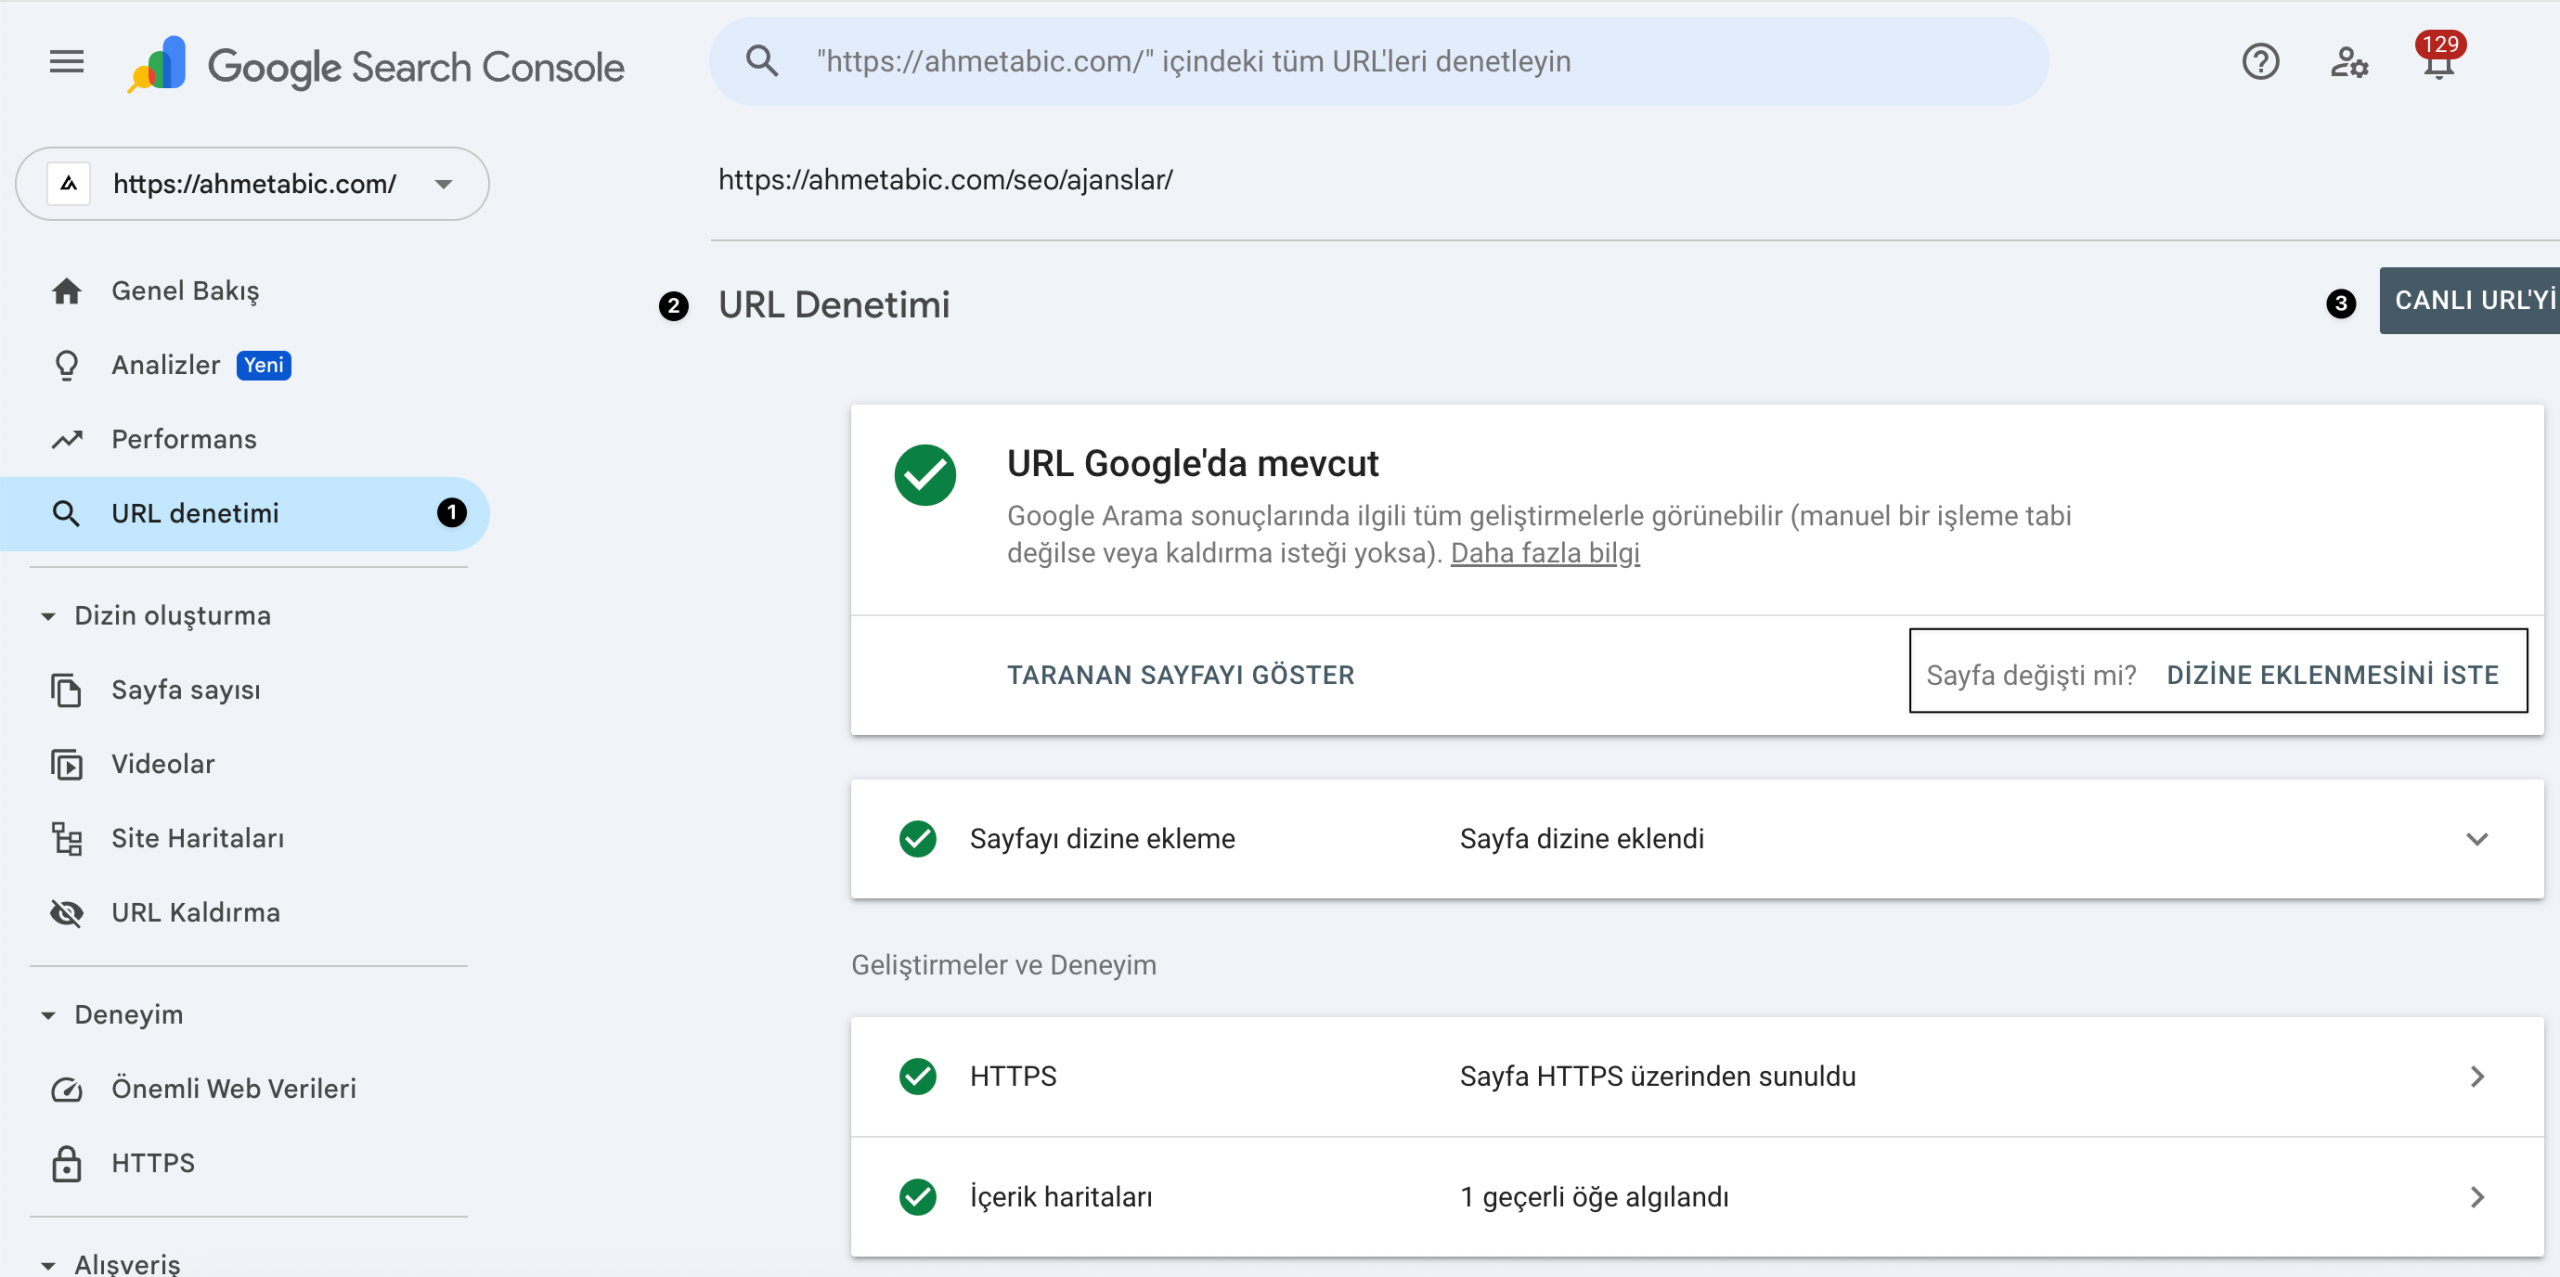
Task: Click green check beside URL Google'da mevcut
Action: (925, 475)
